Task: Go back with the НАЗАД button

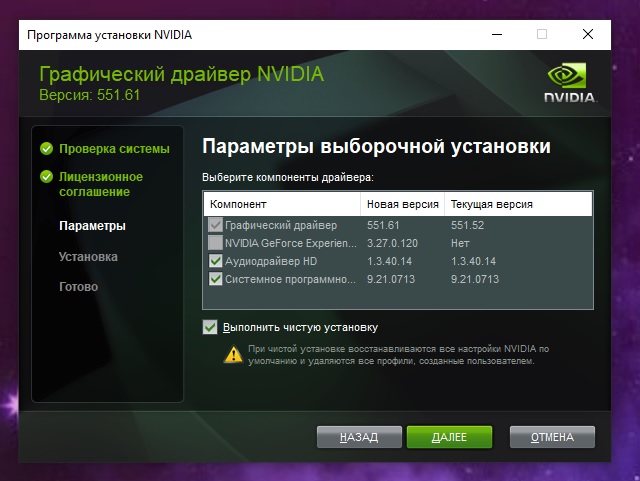Action: (359, 437)
